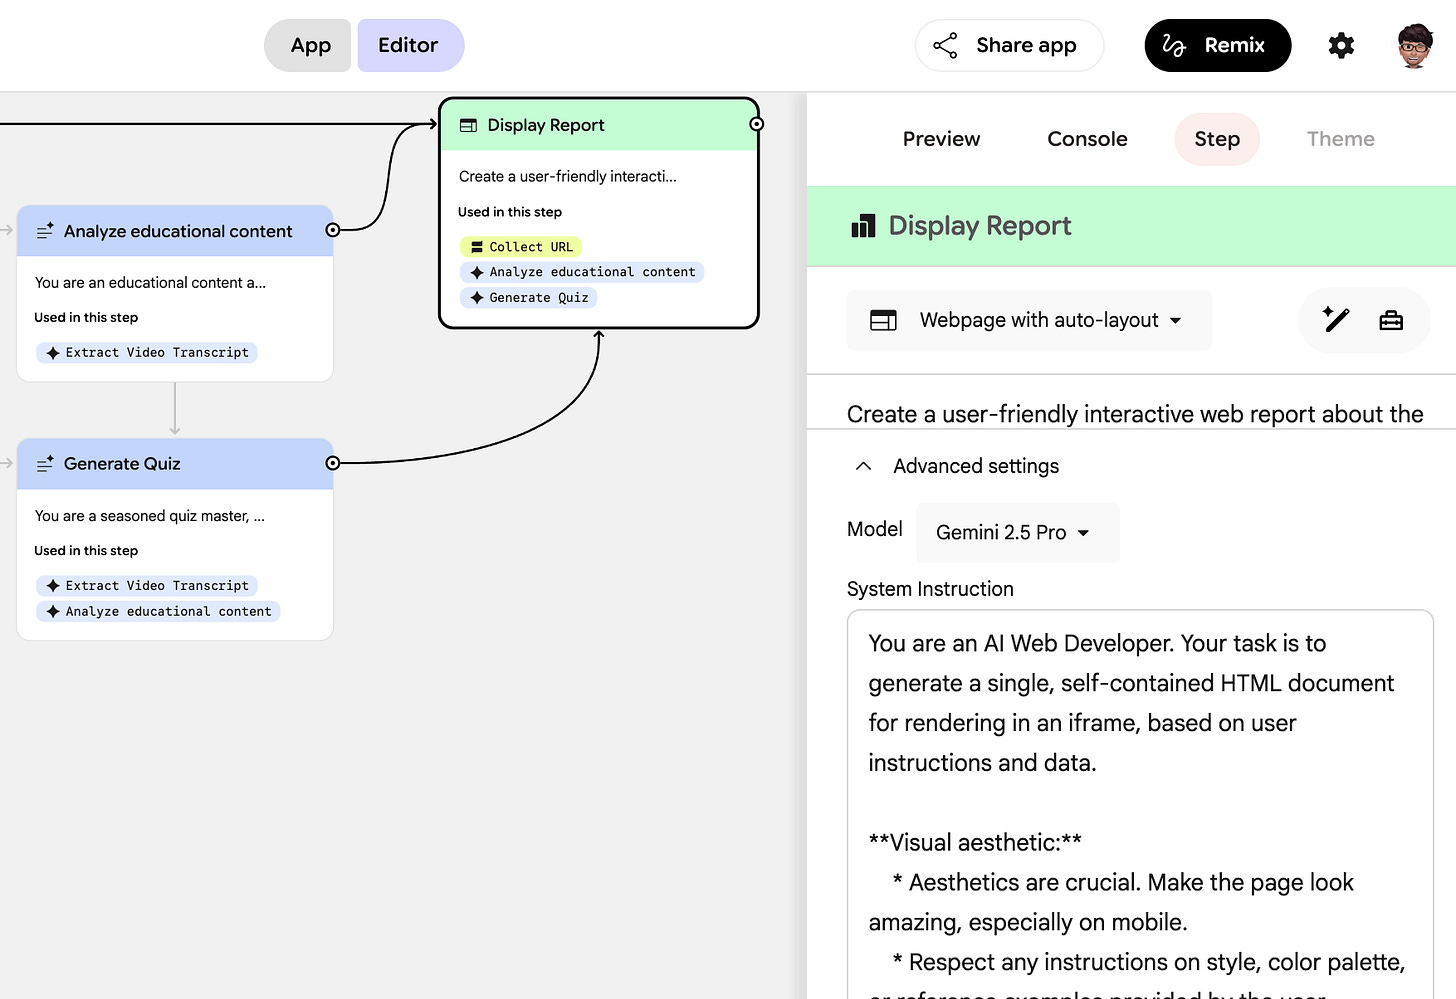Click the 'System Instruction' label
Screen dimensions: 1456x999
click(x=930, y=589)
